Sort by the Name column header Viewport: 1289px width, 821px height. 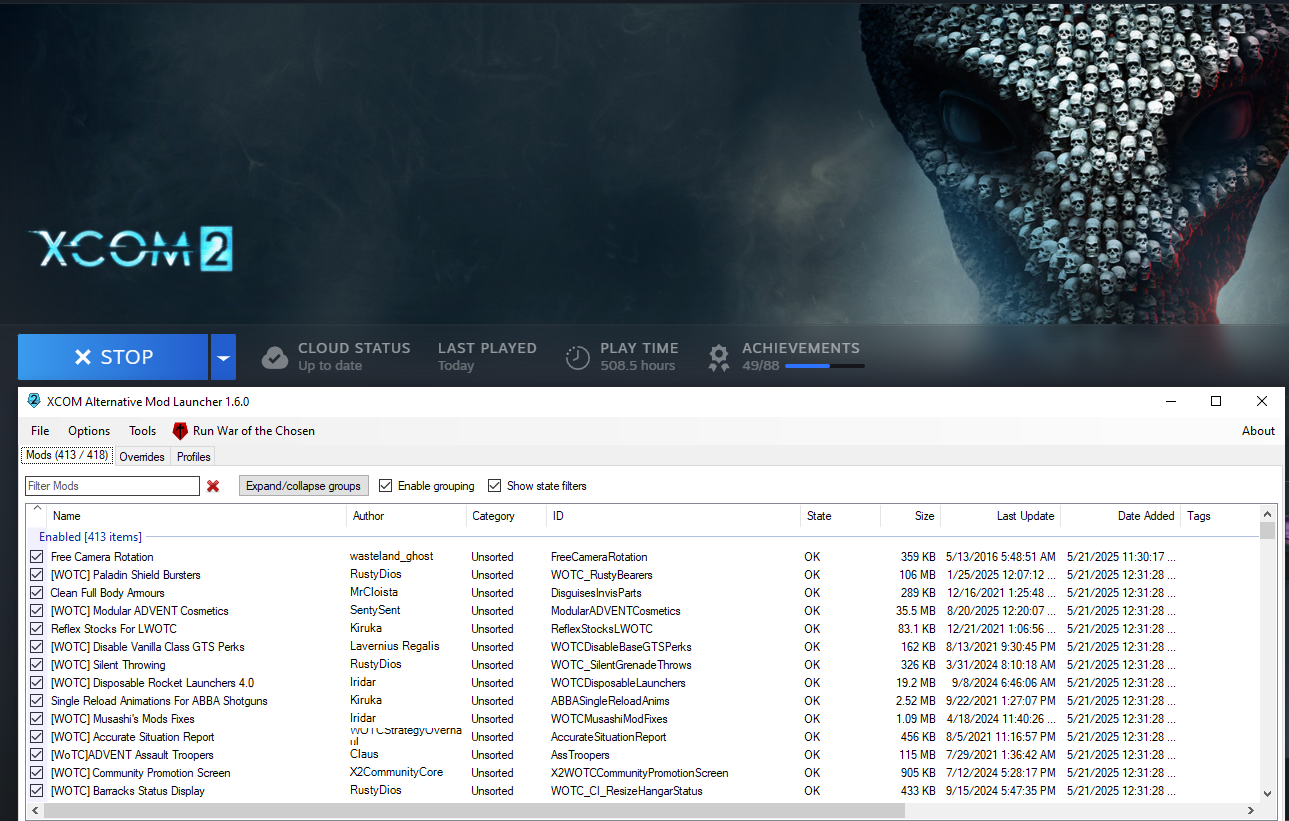pyautogui.click(x=196, y=516)
